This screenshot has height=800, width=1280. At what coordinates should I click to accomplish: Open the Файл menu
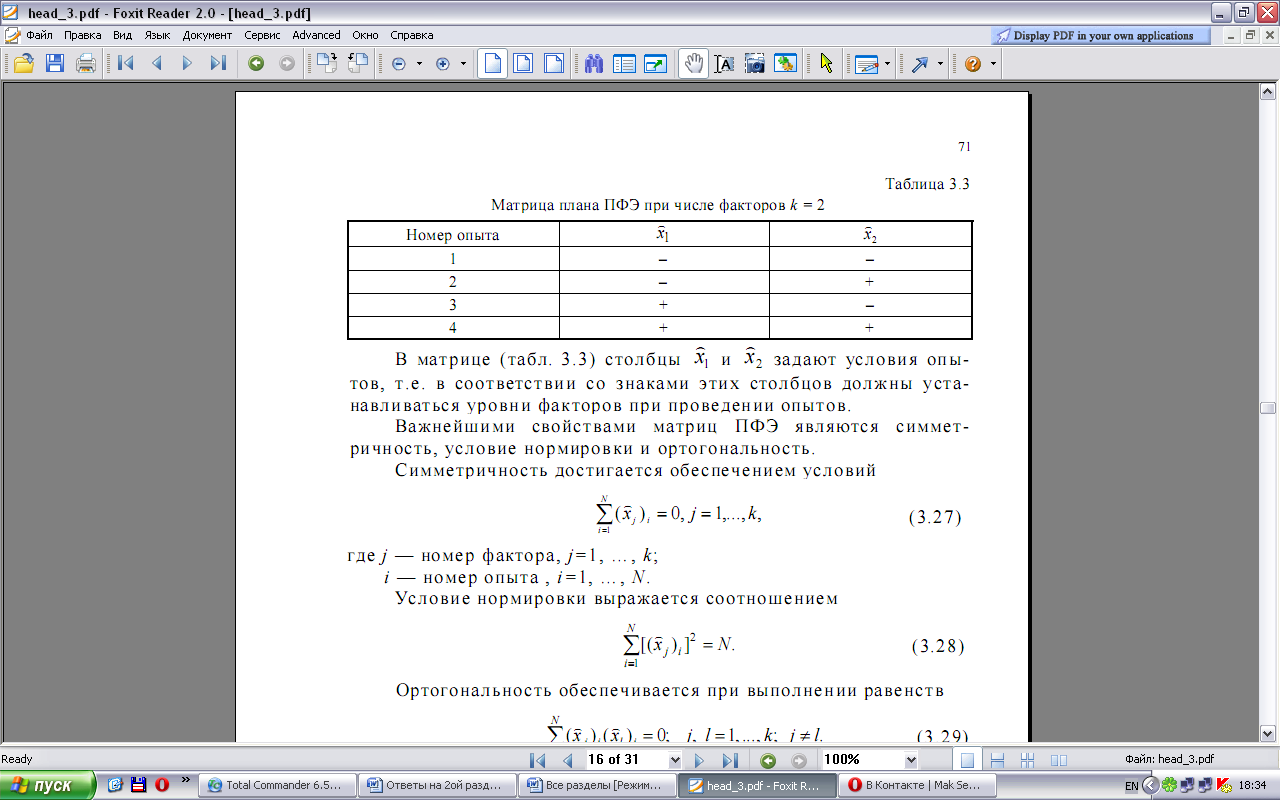pos(40,35)
